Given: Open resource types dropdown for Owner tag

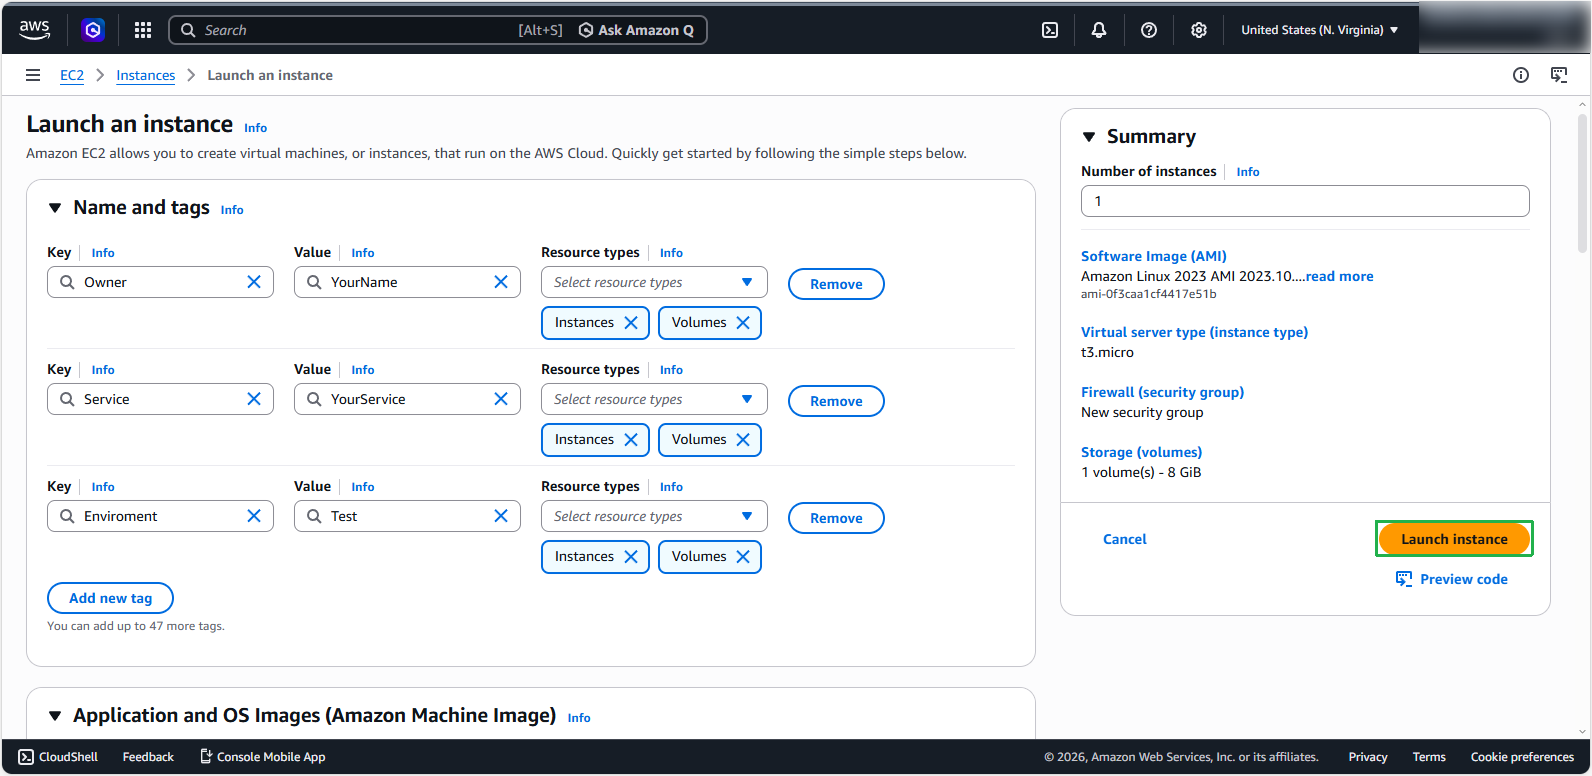Looking at the screenshot, I should point(654,282).
